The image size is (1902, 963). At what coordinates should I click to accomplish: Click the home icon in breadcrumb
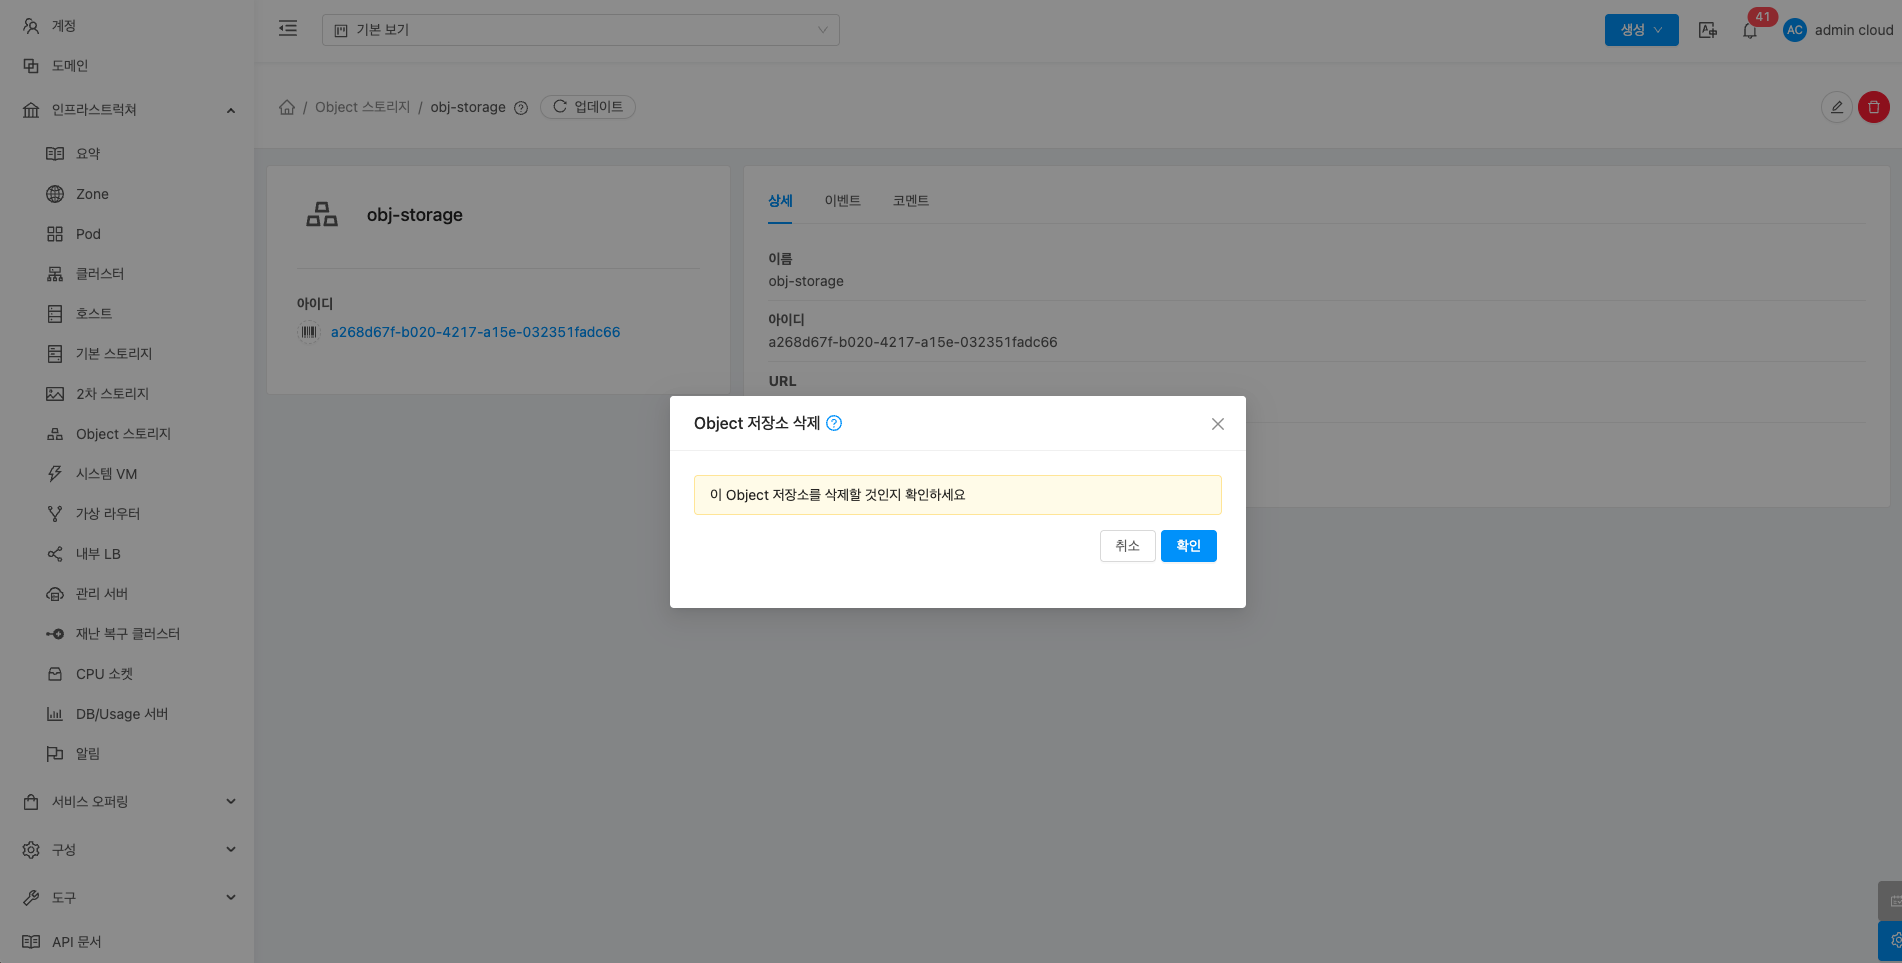287,107
